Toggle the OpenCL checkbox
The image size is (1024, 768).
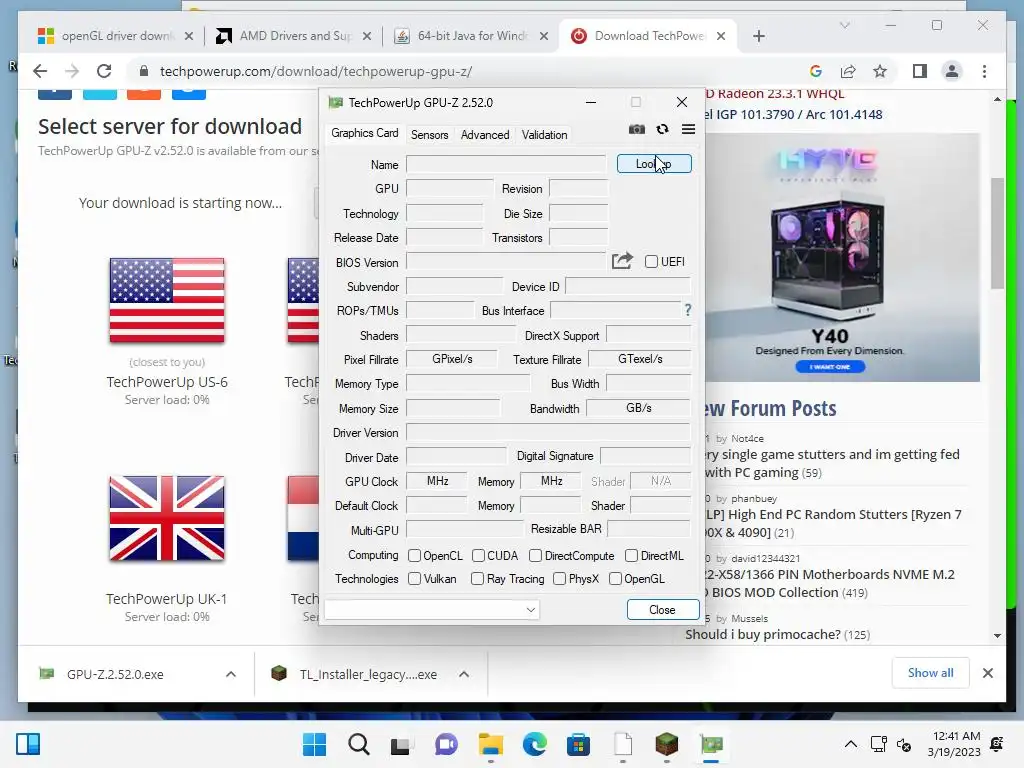point(414,555)
